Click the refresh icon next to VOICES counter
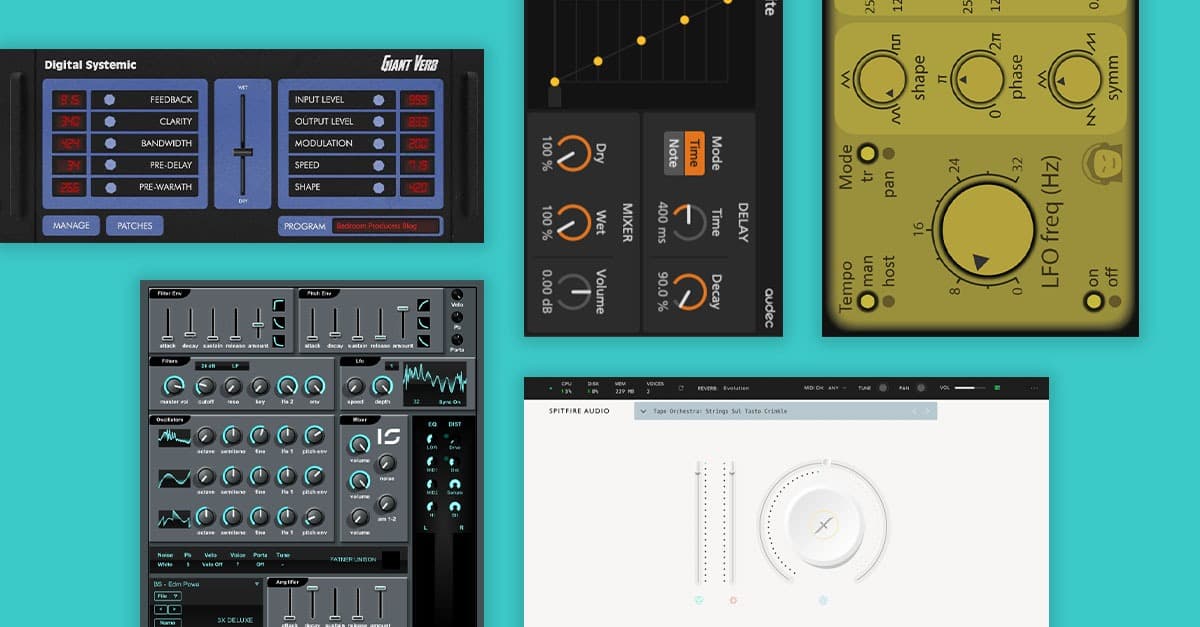1200x627 pixels. pos(681,388)
